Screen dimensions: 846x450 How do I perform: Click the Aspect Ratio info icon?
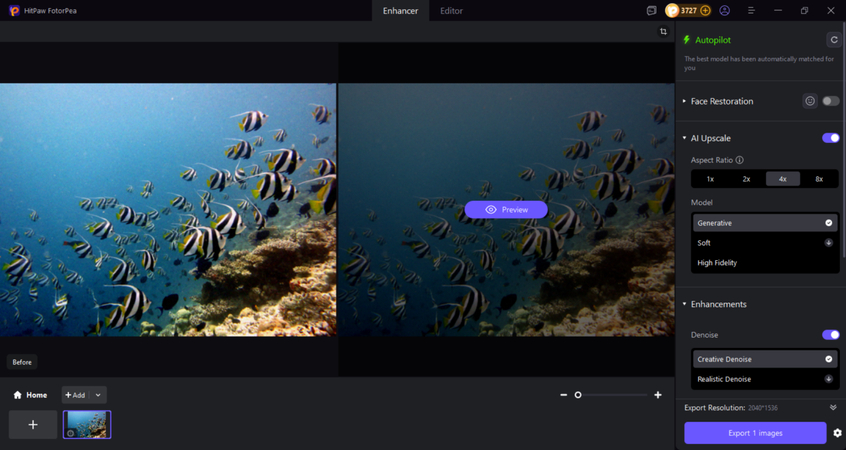pos(740,160)
